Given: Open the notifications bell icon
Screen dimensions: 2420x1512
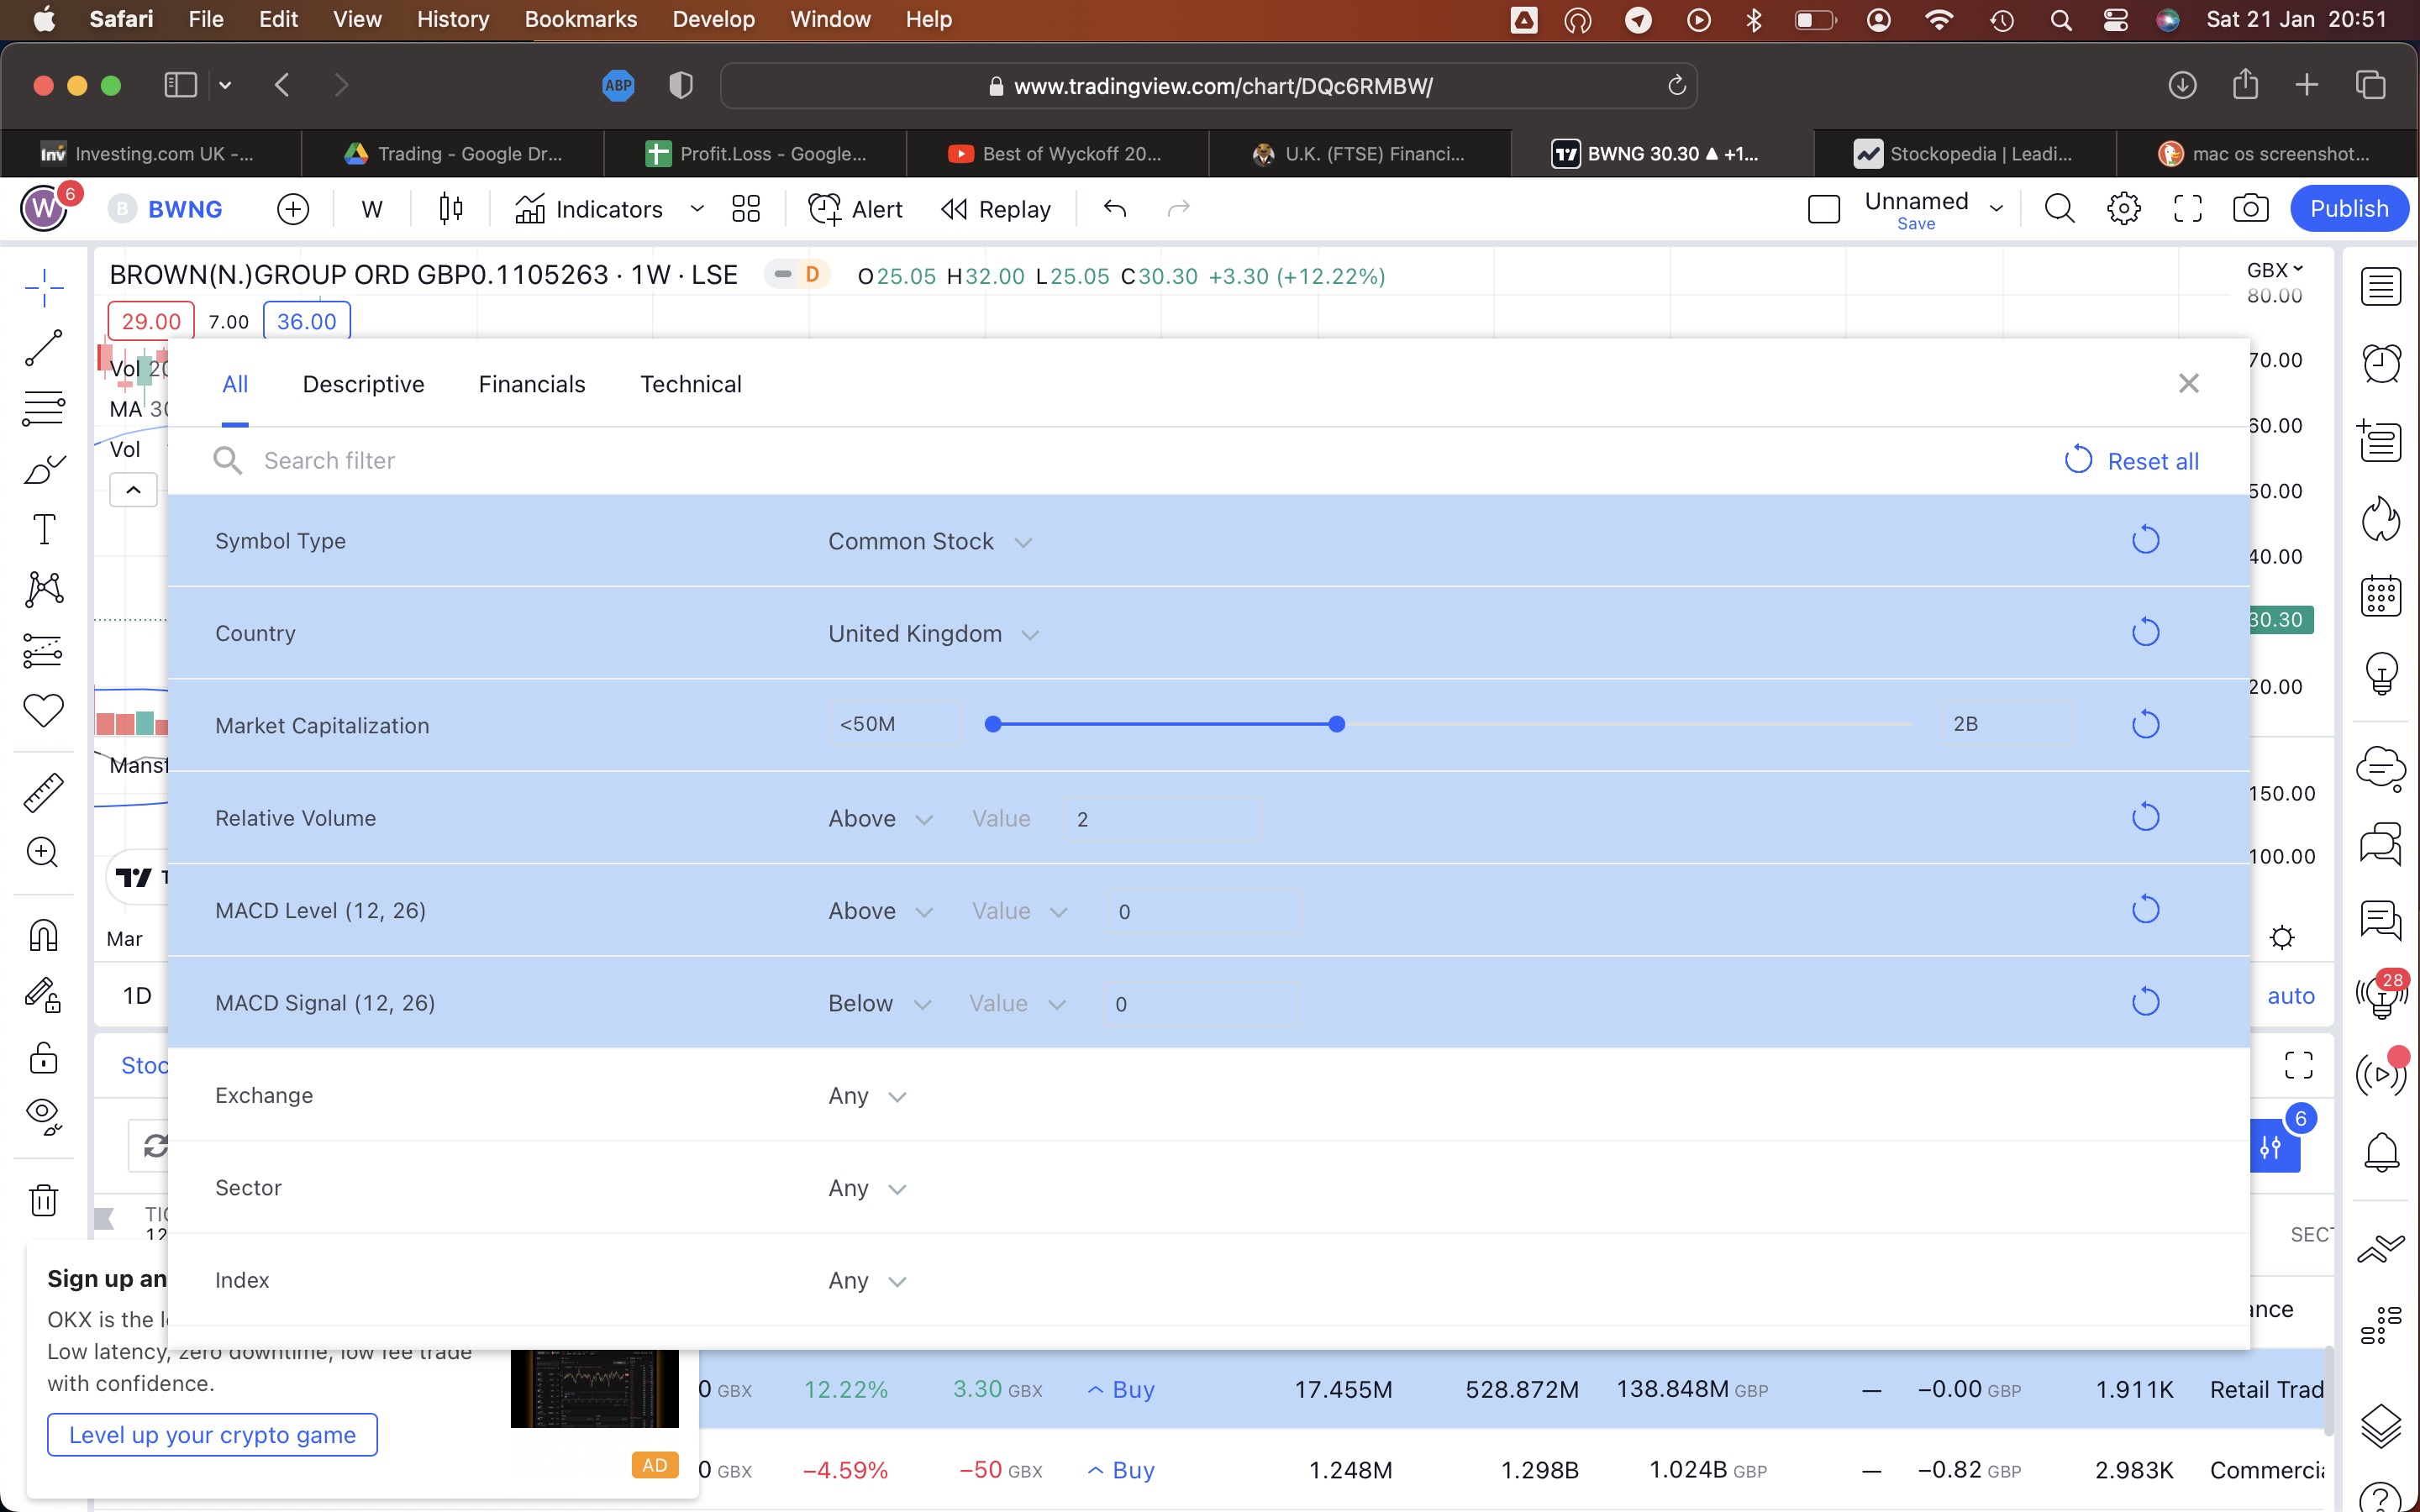Looking at the screenshot, I should tap(2381, 1152).
